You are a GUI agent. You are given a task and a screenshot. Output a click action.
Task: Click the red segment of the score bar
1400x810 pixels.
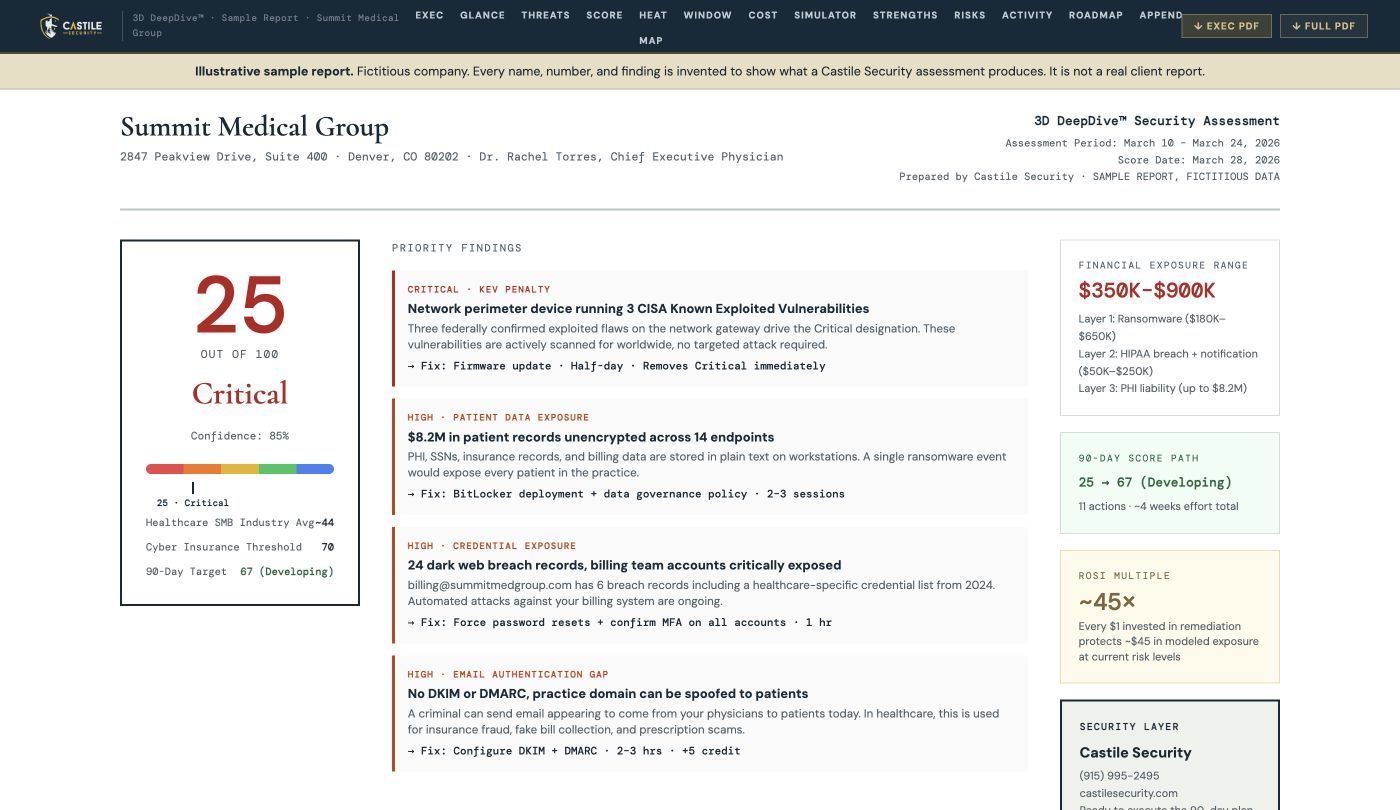pos(165,469)
